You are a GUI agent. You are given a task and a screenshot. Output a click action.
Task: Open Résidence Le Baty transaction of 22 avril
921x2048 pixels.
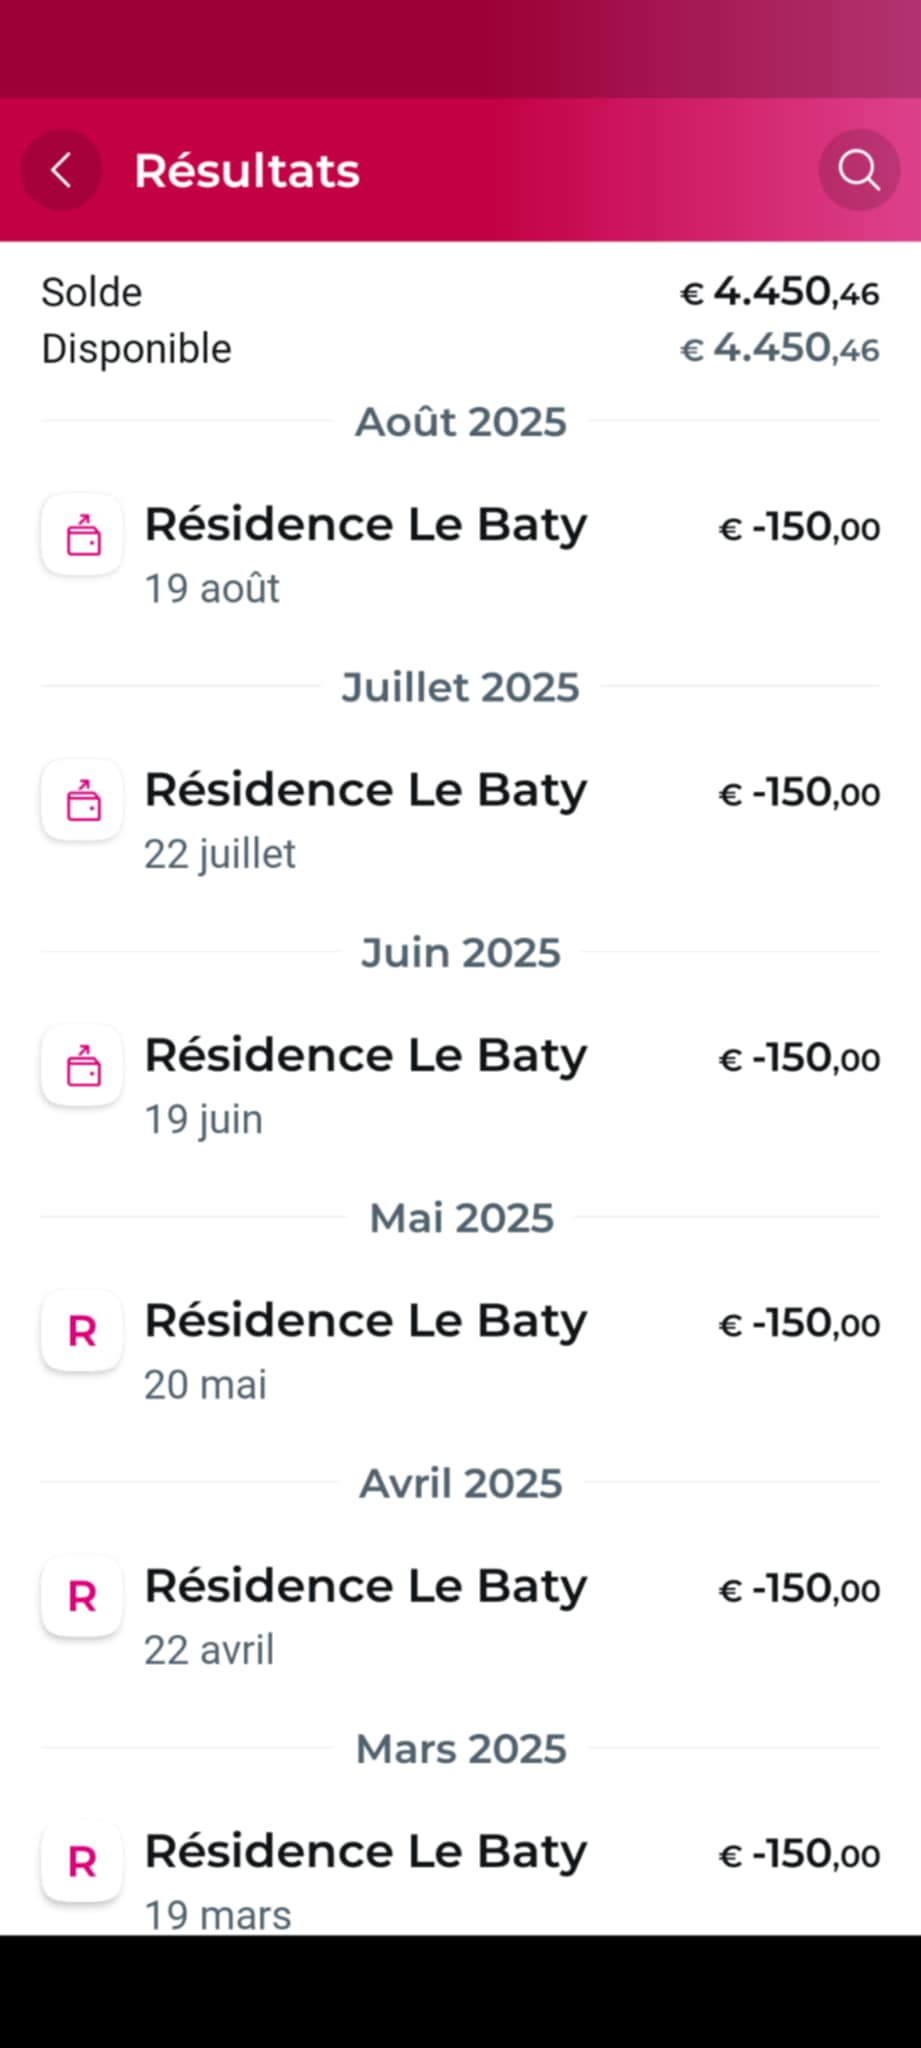366,1586
